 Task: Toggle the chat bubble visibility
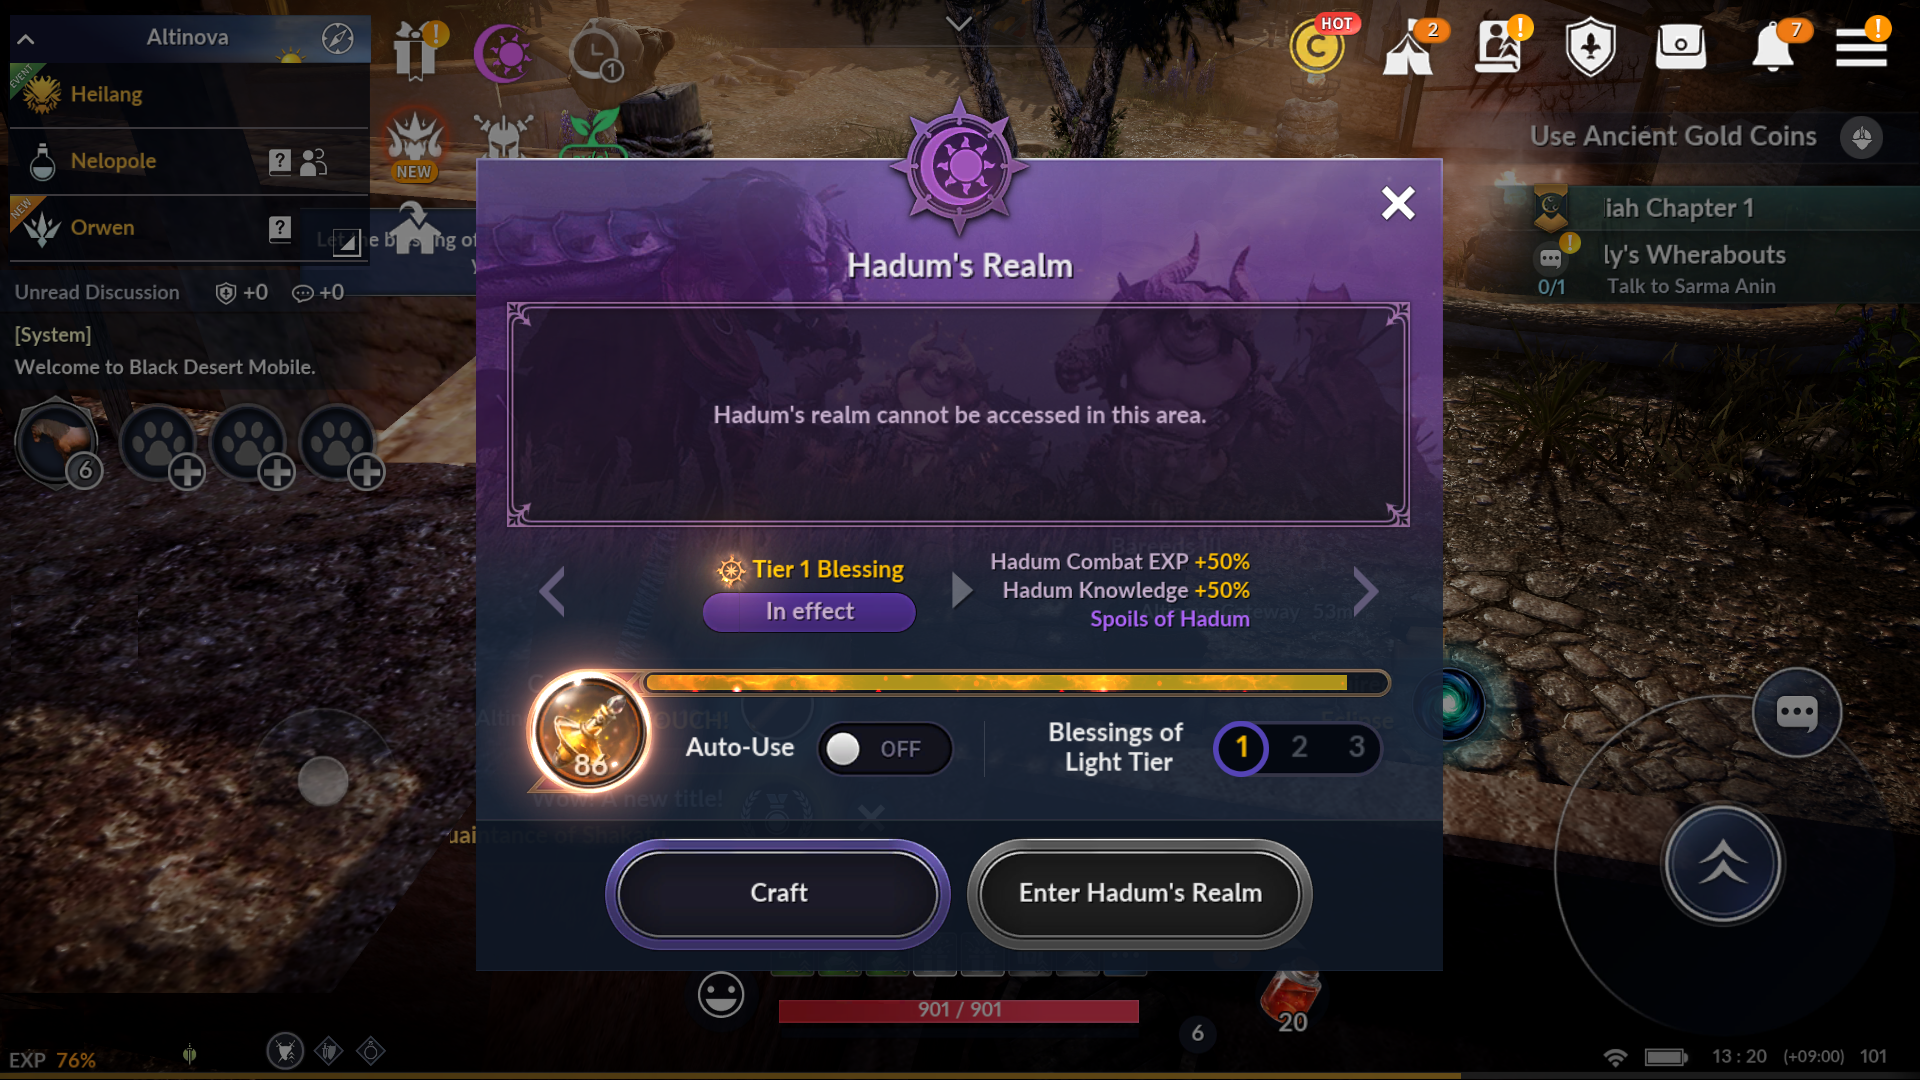tap(1796, 711)
